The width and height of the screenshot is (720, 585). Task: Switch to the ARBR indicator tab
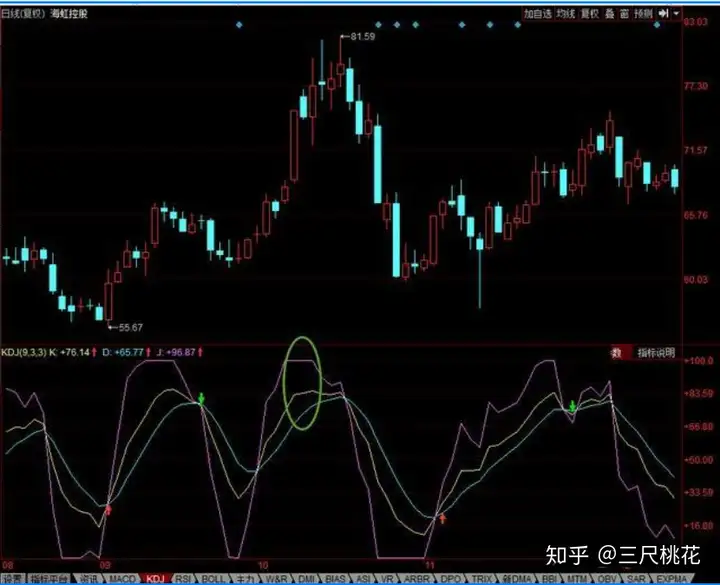pyautogui.click(x=416, y=579)
